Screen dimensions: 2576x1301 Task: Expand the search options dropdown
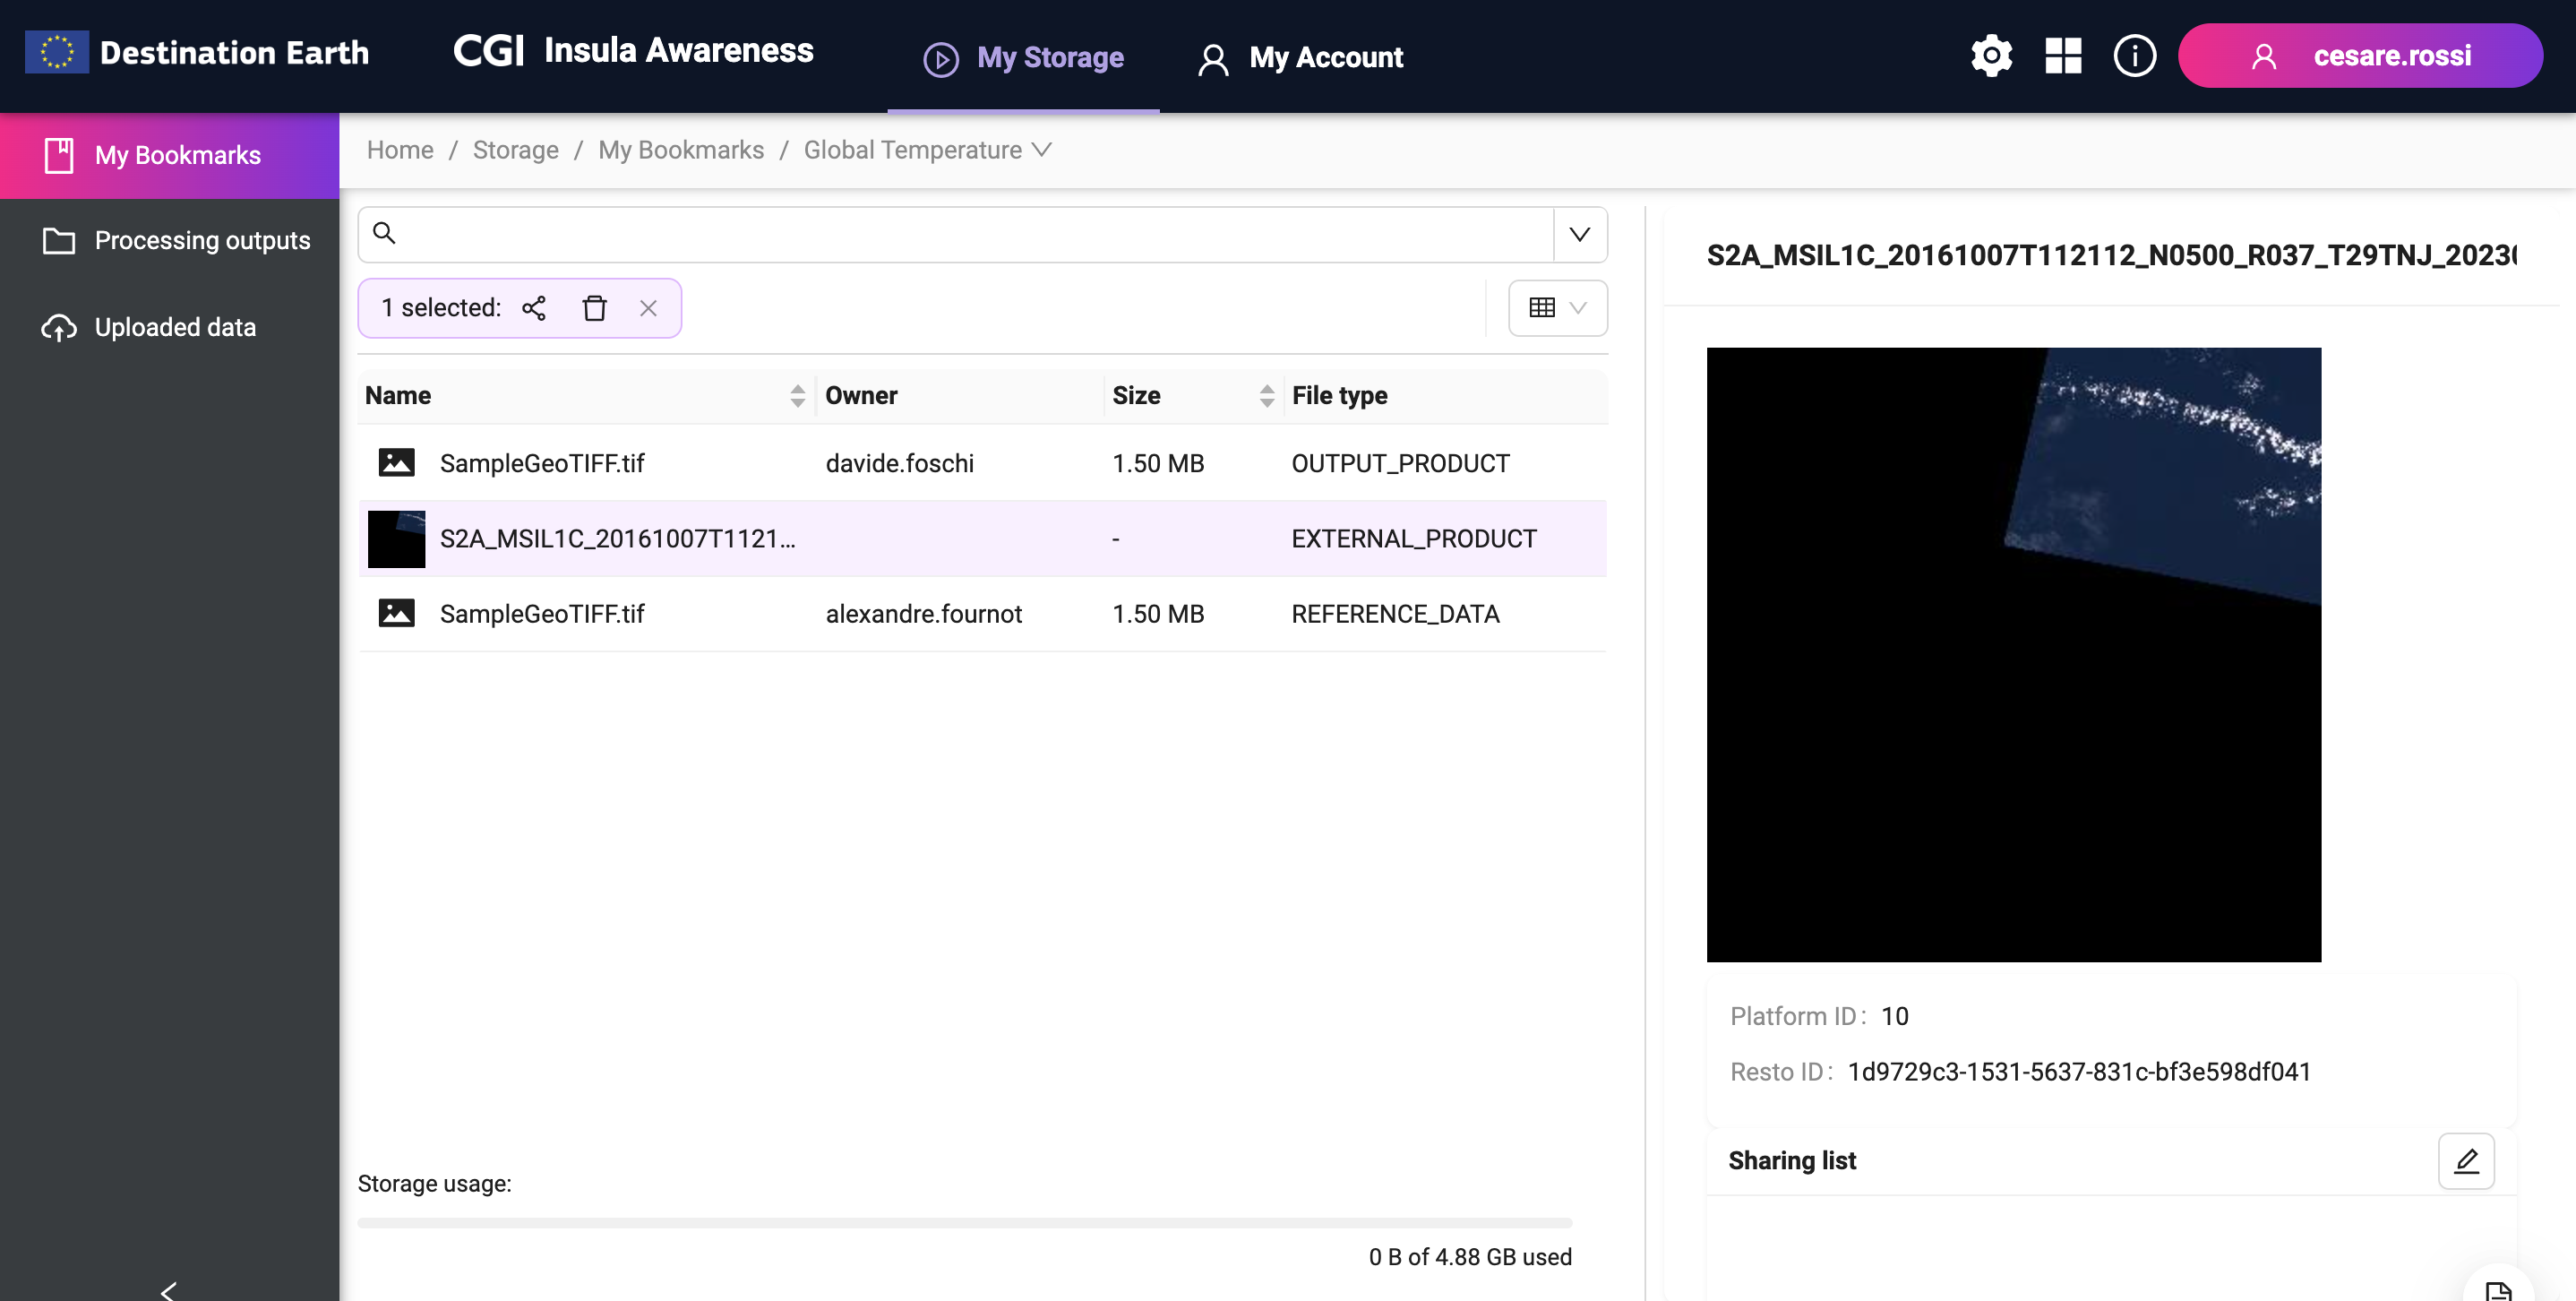[x=1579, y=235]
